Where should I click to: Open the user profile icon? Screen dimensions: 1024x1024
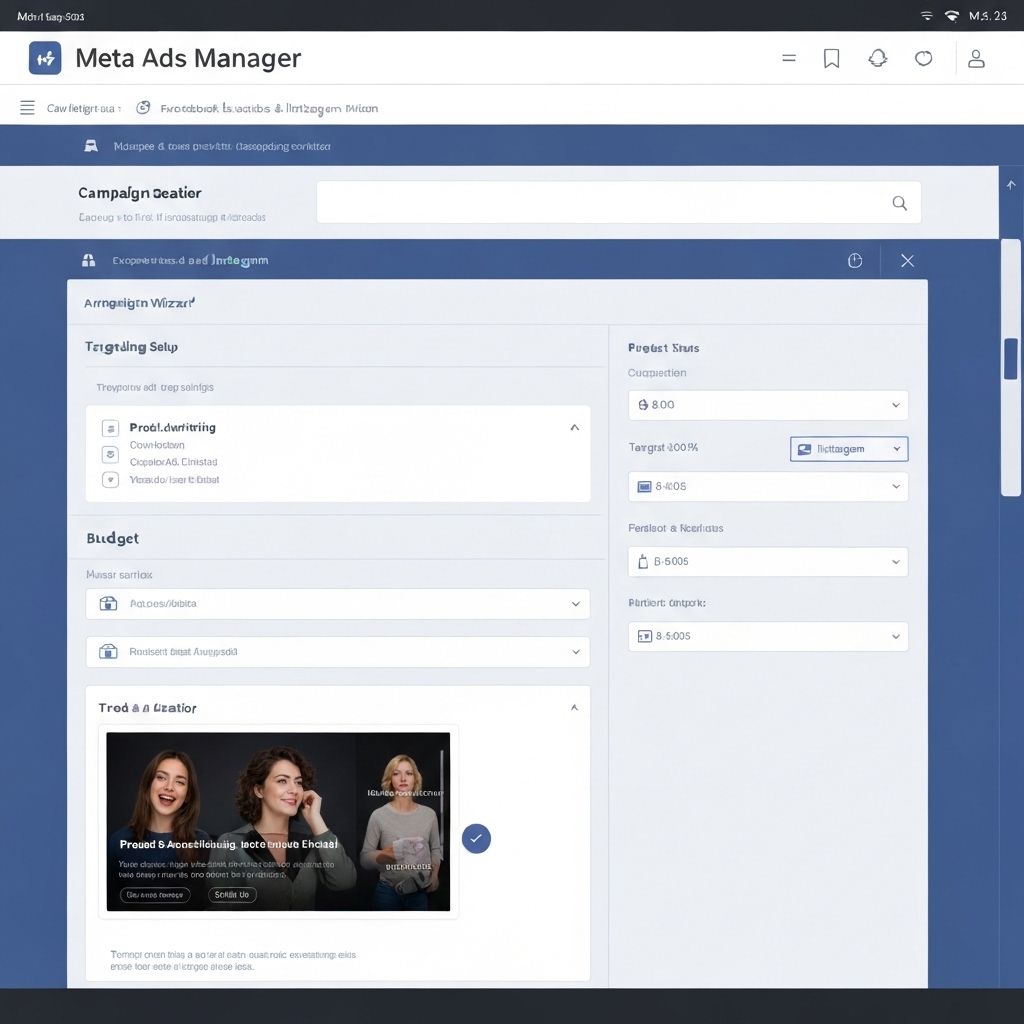pos(976,59)
